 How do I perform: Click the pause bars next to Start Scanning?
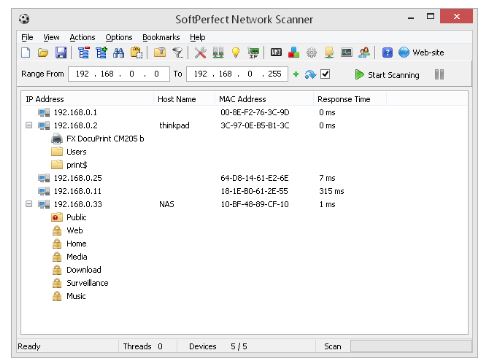click(x=439, y=74)
